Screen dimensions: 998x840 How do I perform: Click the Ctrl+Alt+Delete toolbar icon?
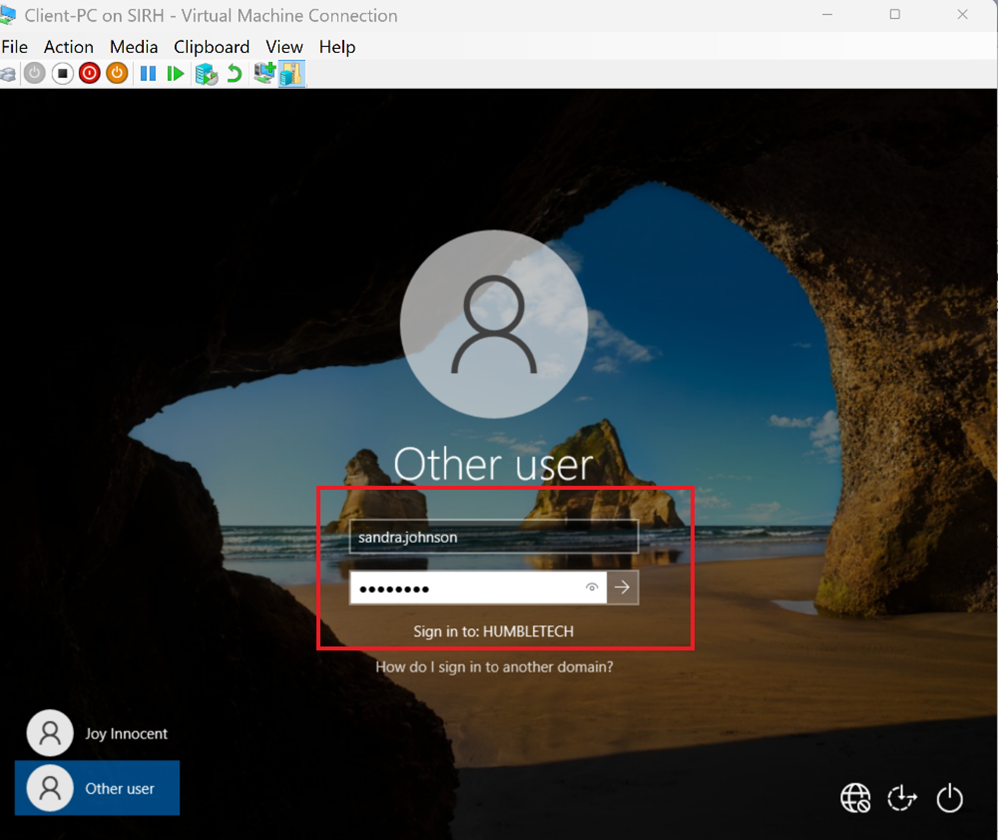point(7,74)
